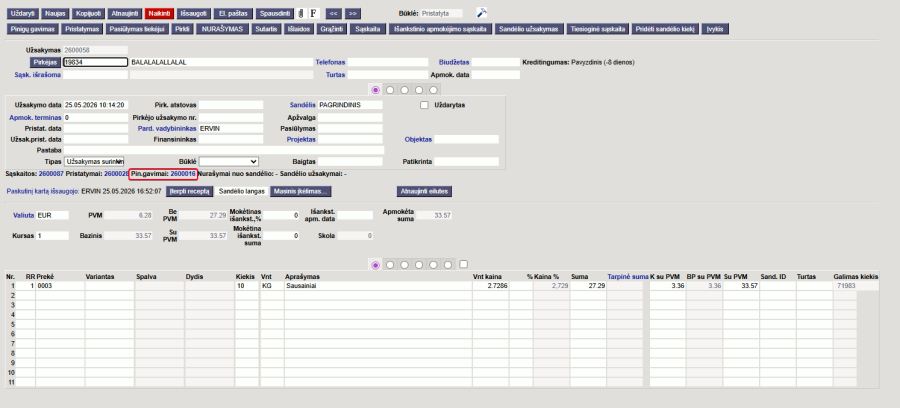Open invoice link 2600087
Image resolution: width=900 pixels, height=408 pixels.
51,173
